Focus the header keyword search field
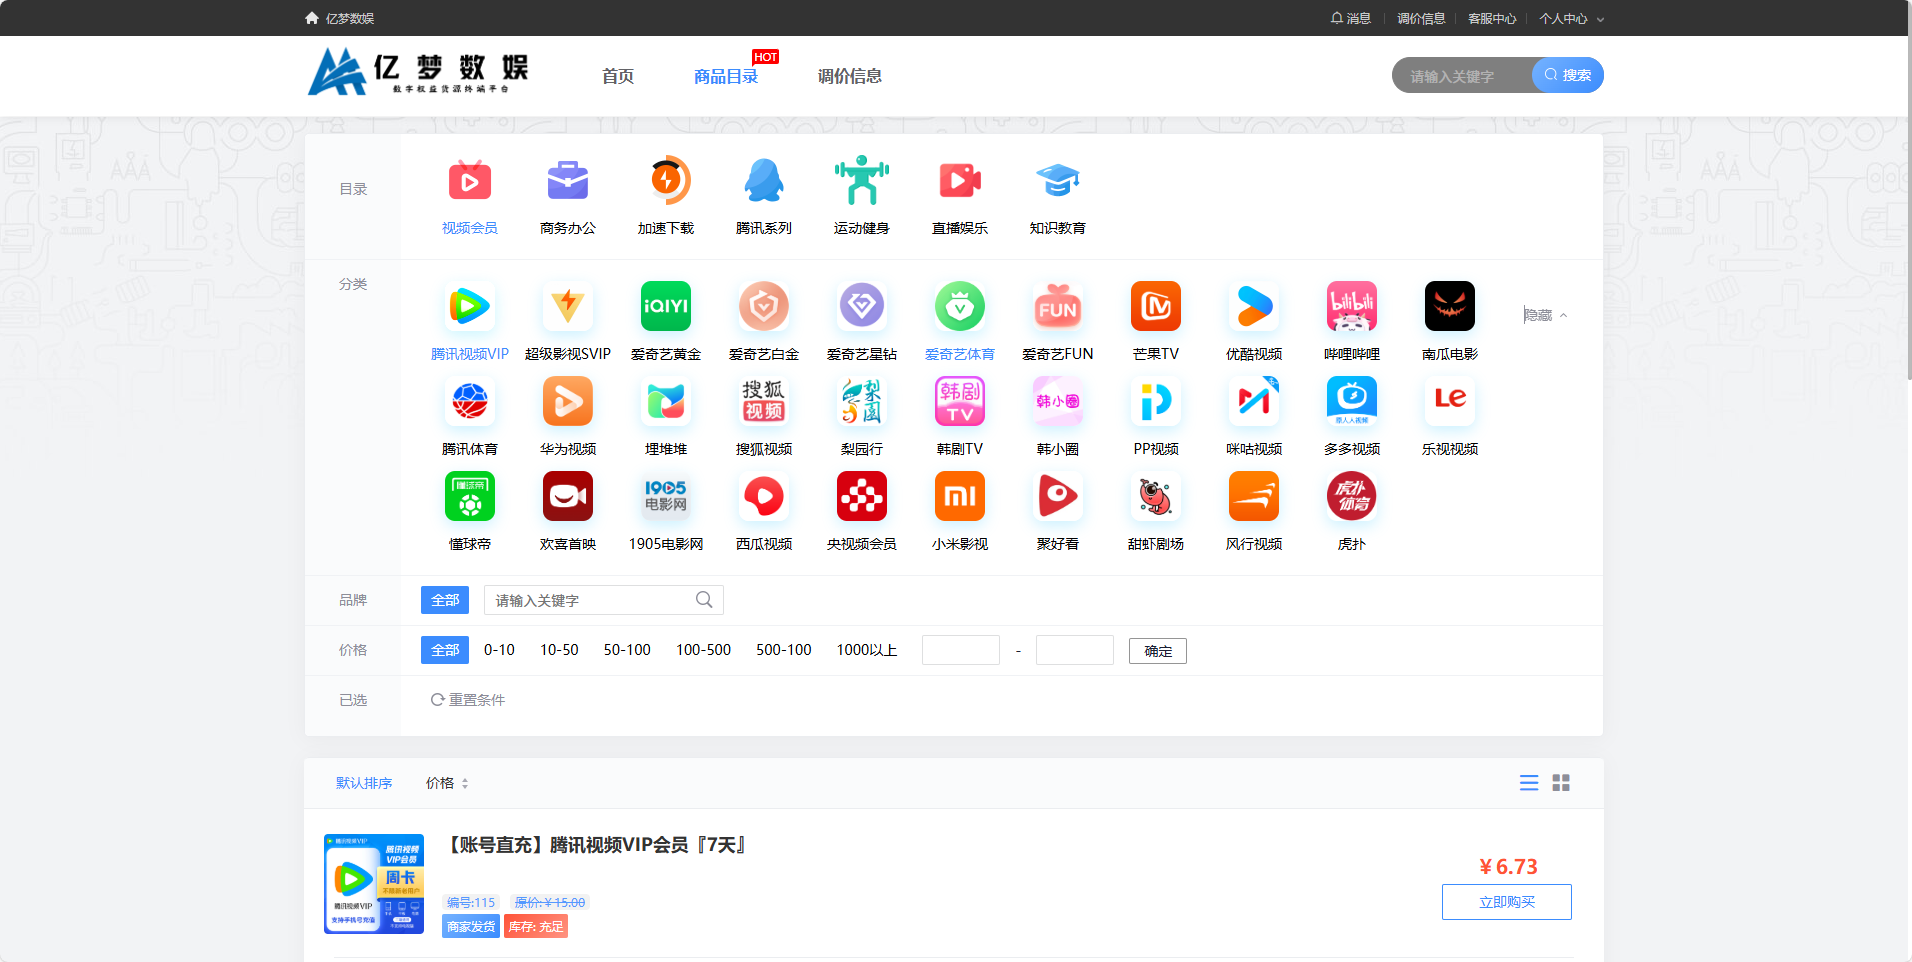Viewport: 1912px width, 962px height. pyautogui.click(x=1462, y=75)
